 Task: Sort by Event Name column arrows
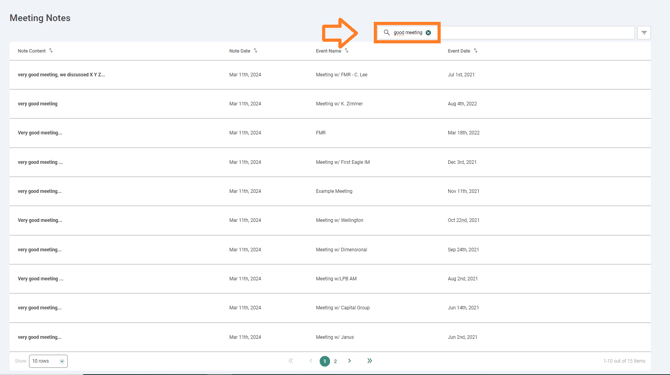pyautogui.click(x=346, y=50)
